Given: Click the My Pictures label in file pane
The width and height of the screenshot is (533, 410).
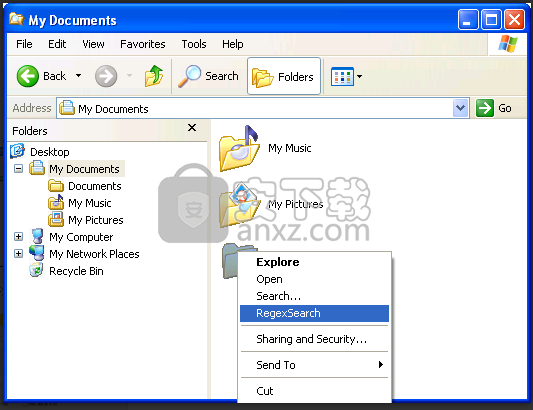Looking at the screenshot, I should tap(295, 204).
